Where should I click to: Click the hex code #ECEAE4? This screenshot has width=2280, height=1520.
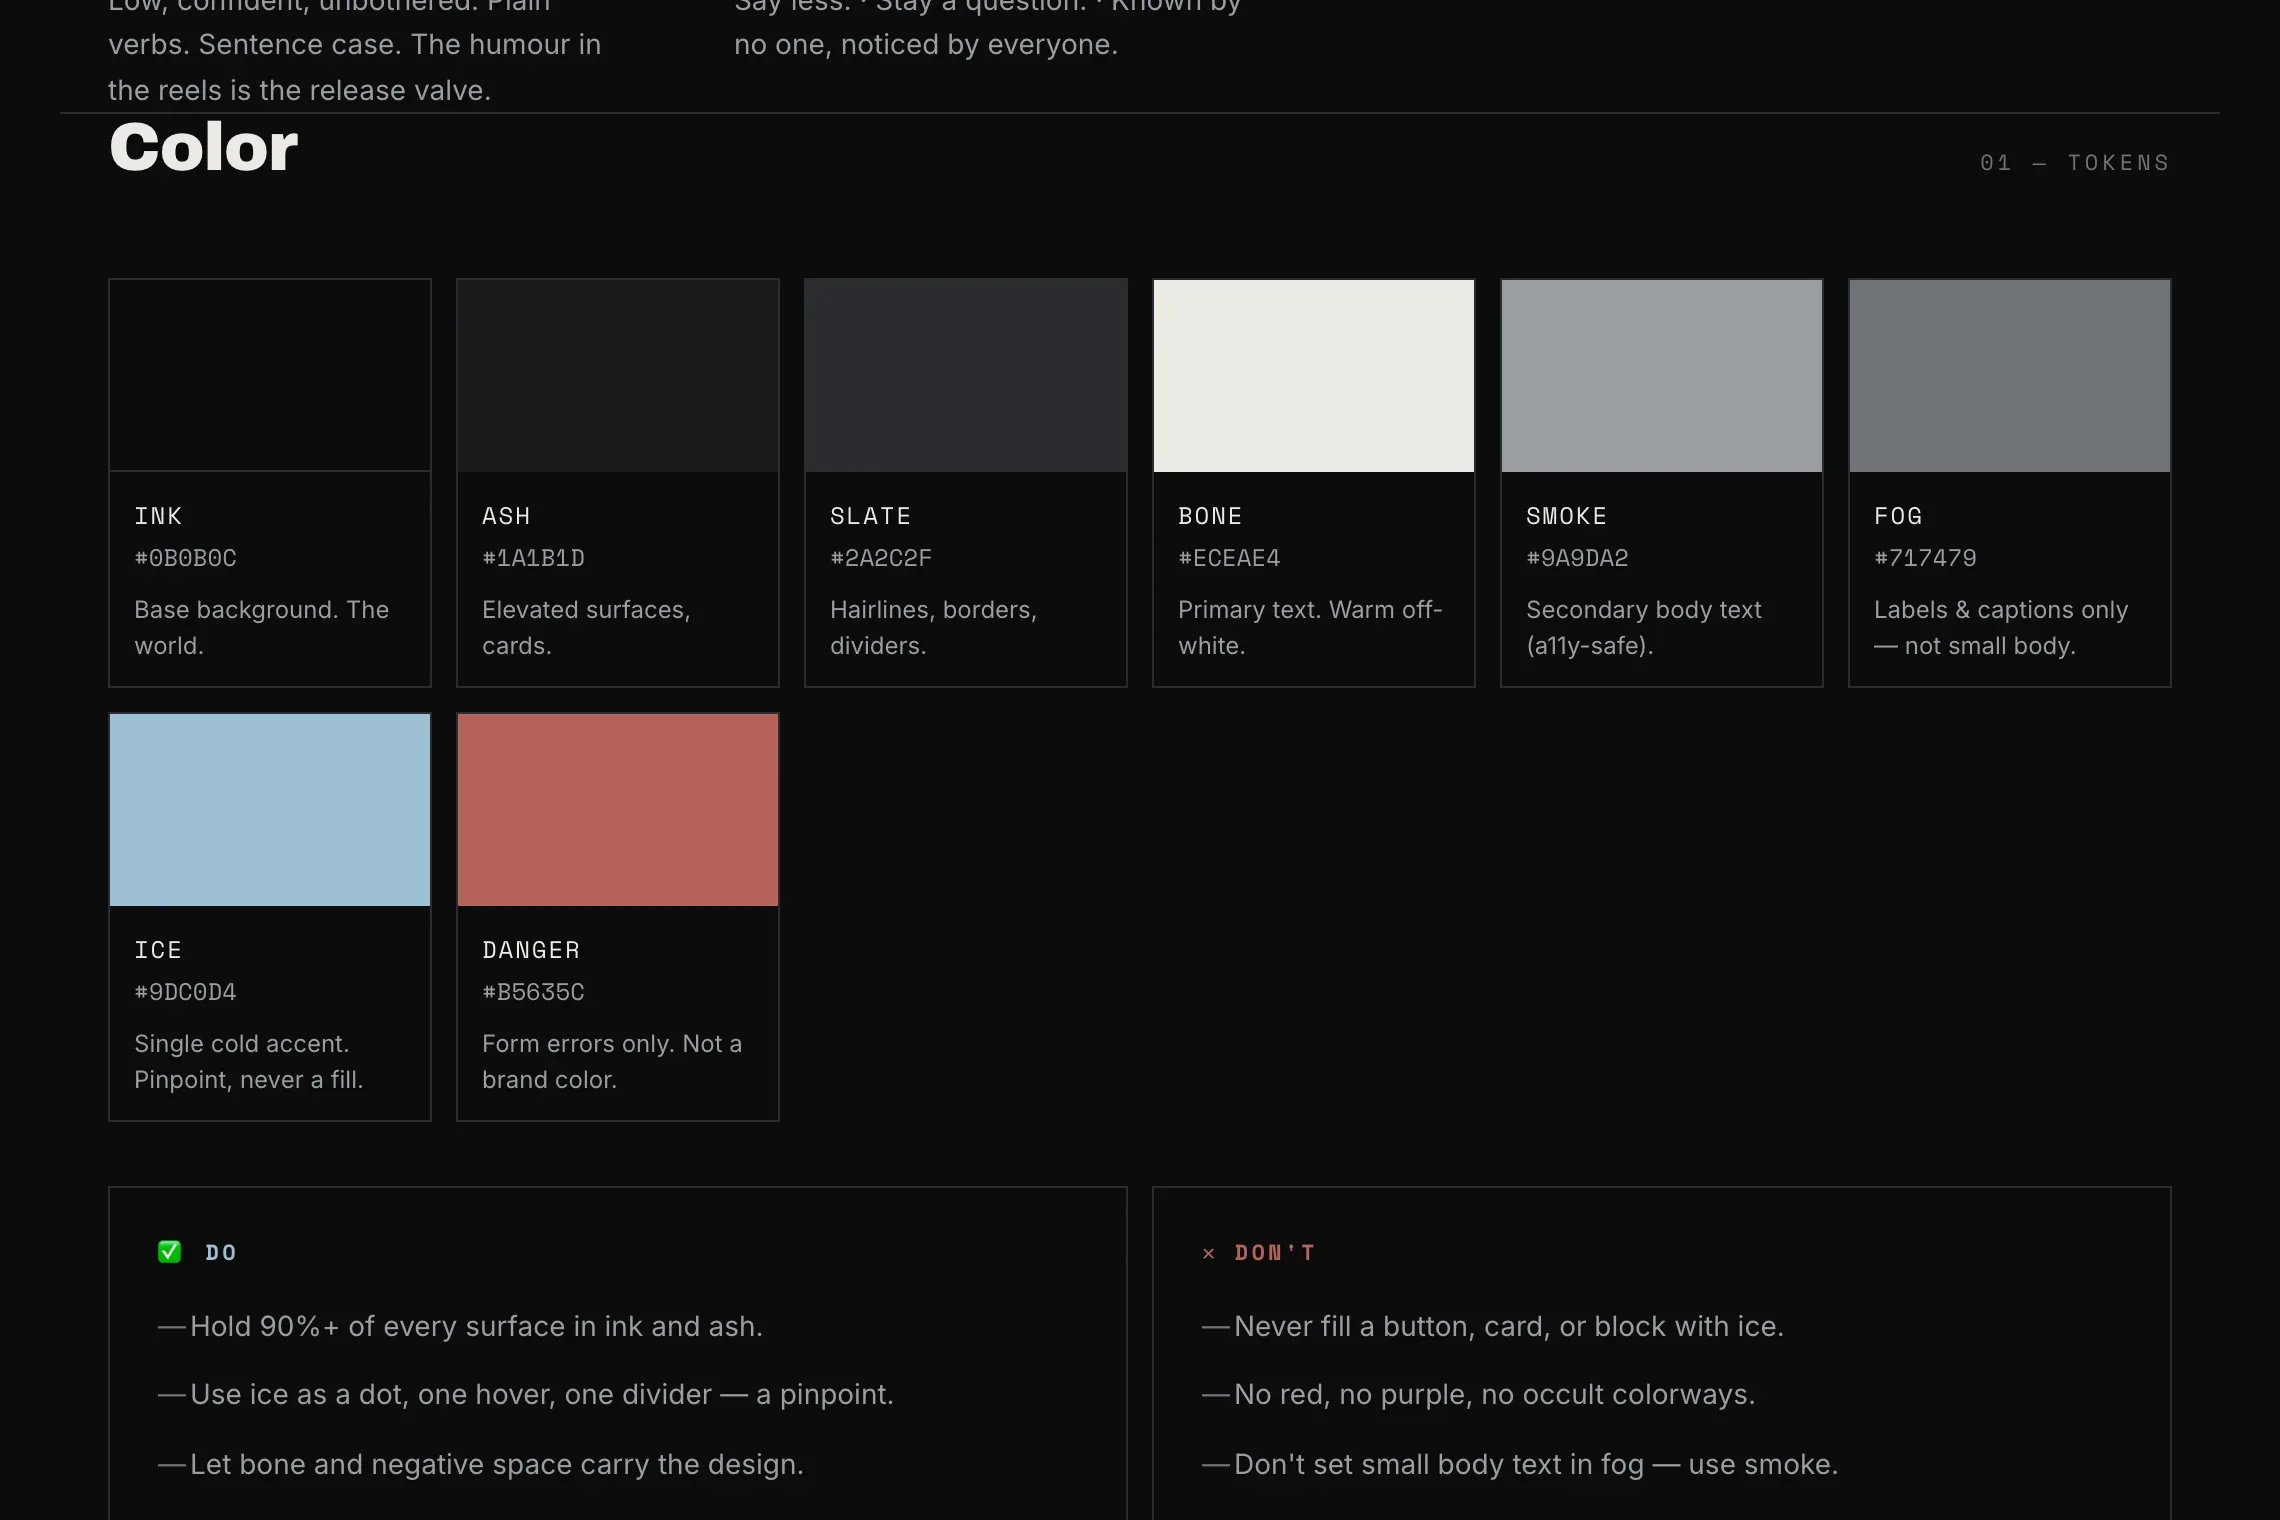(x=1229, y=558)
